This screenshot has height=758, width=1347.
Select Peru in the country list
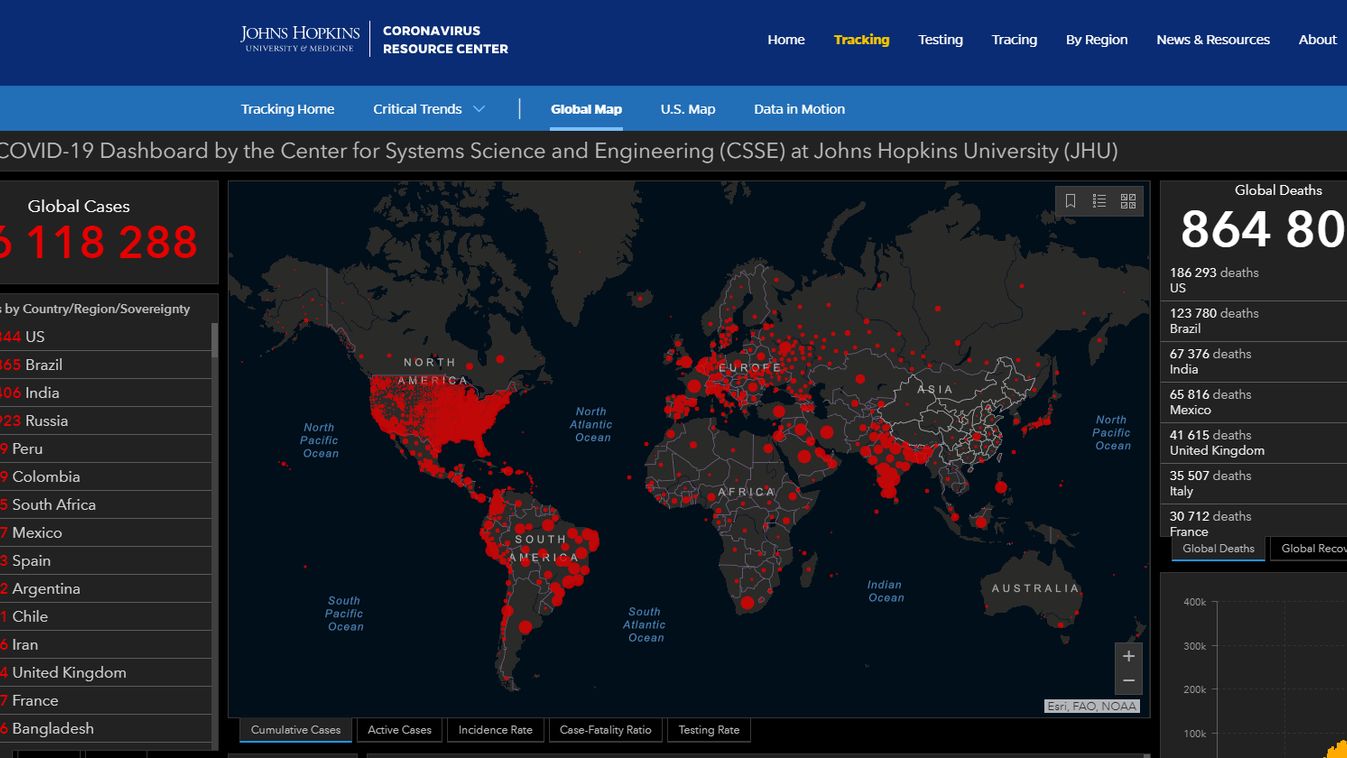tap(105, 449)
